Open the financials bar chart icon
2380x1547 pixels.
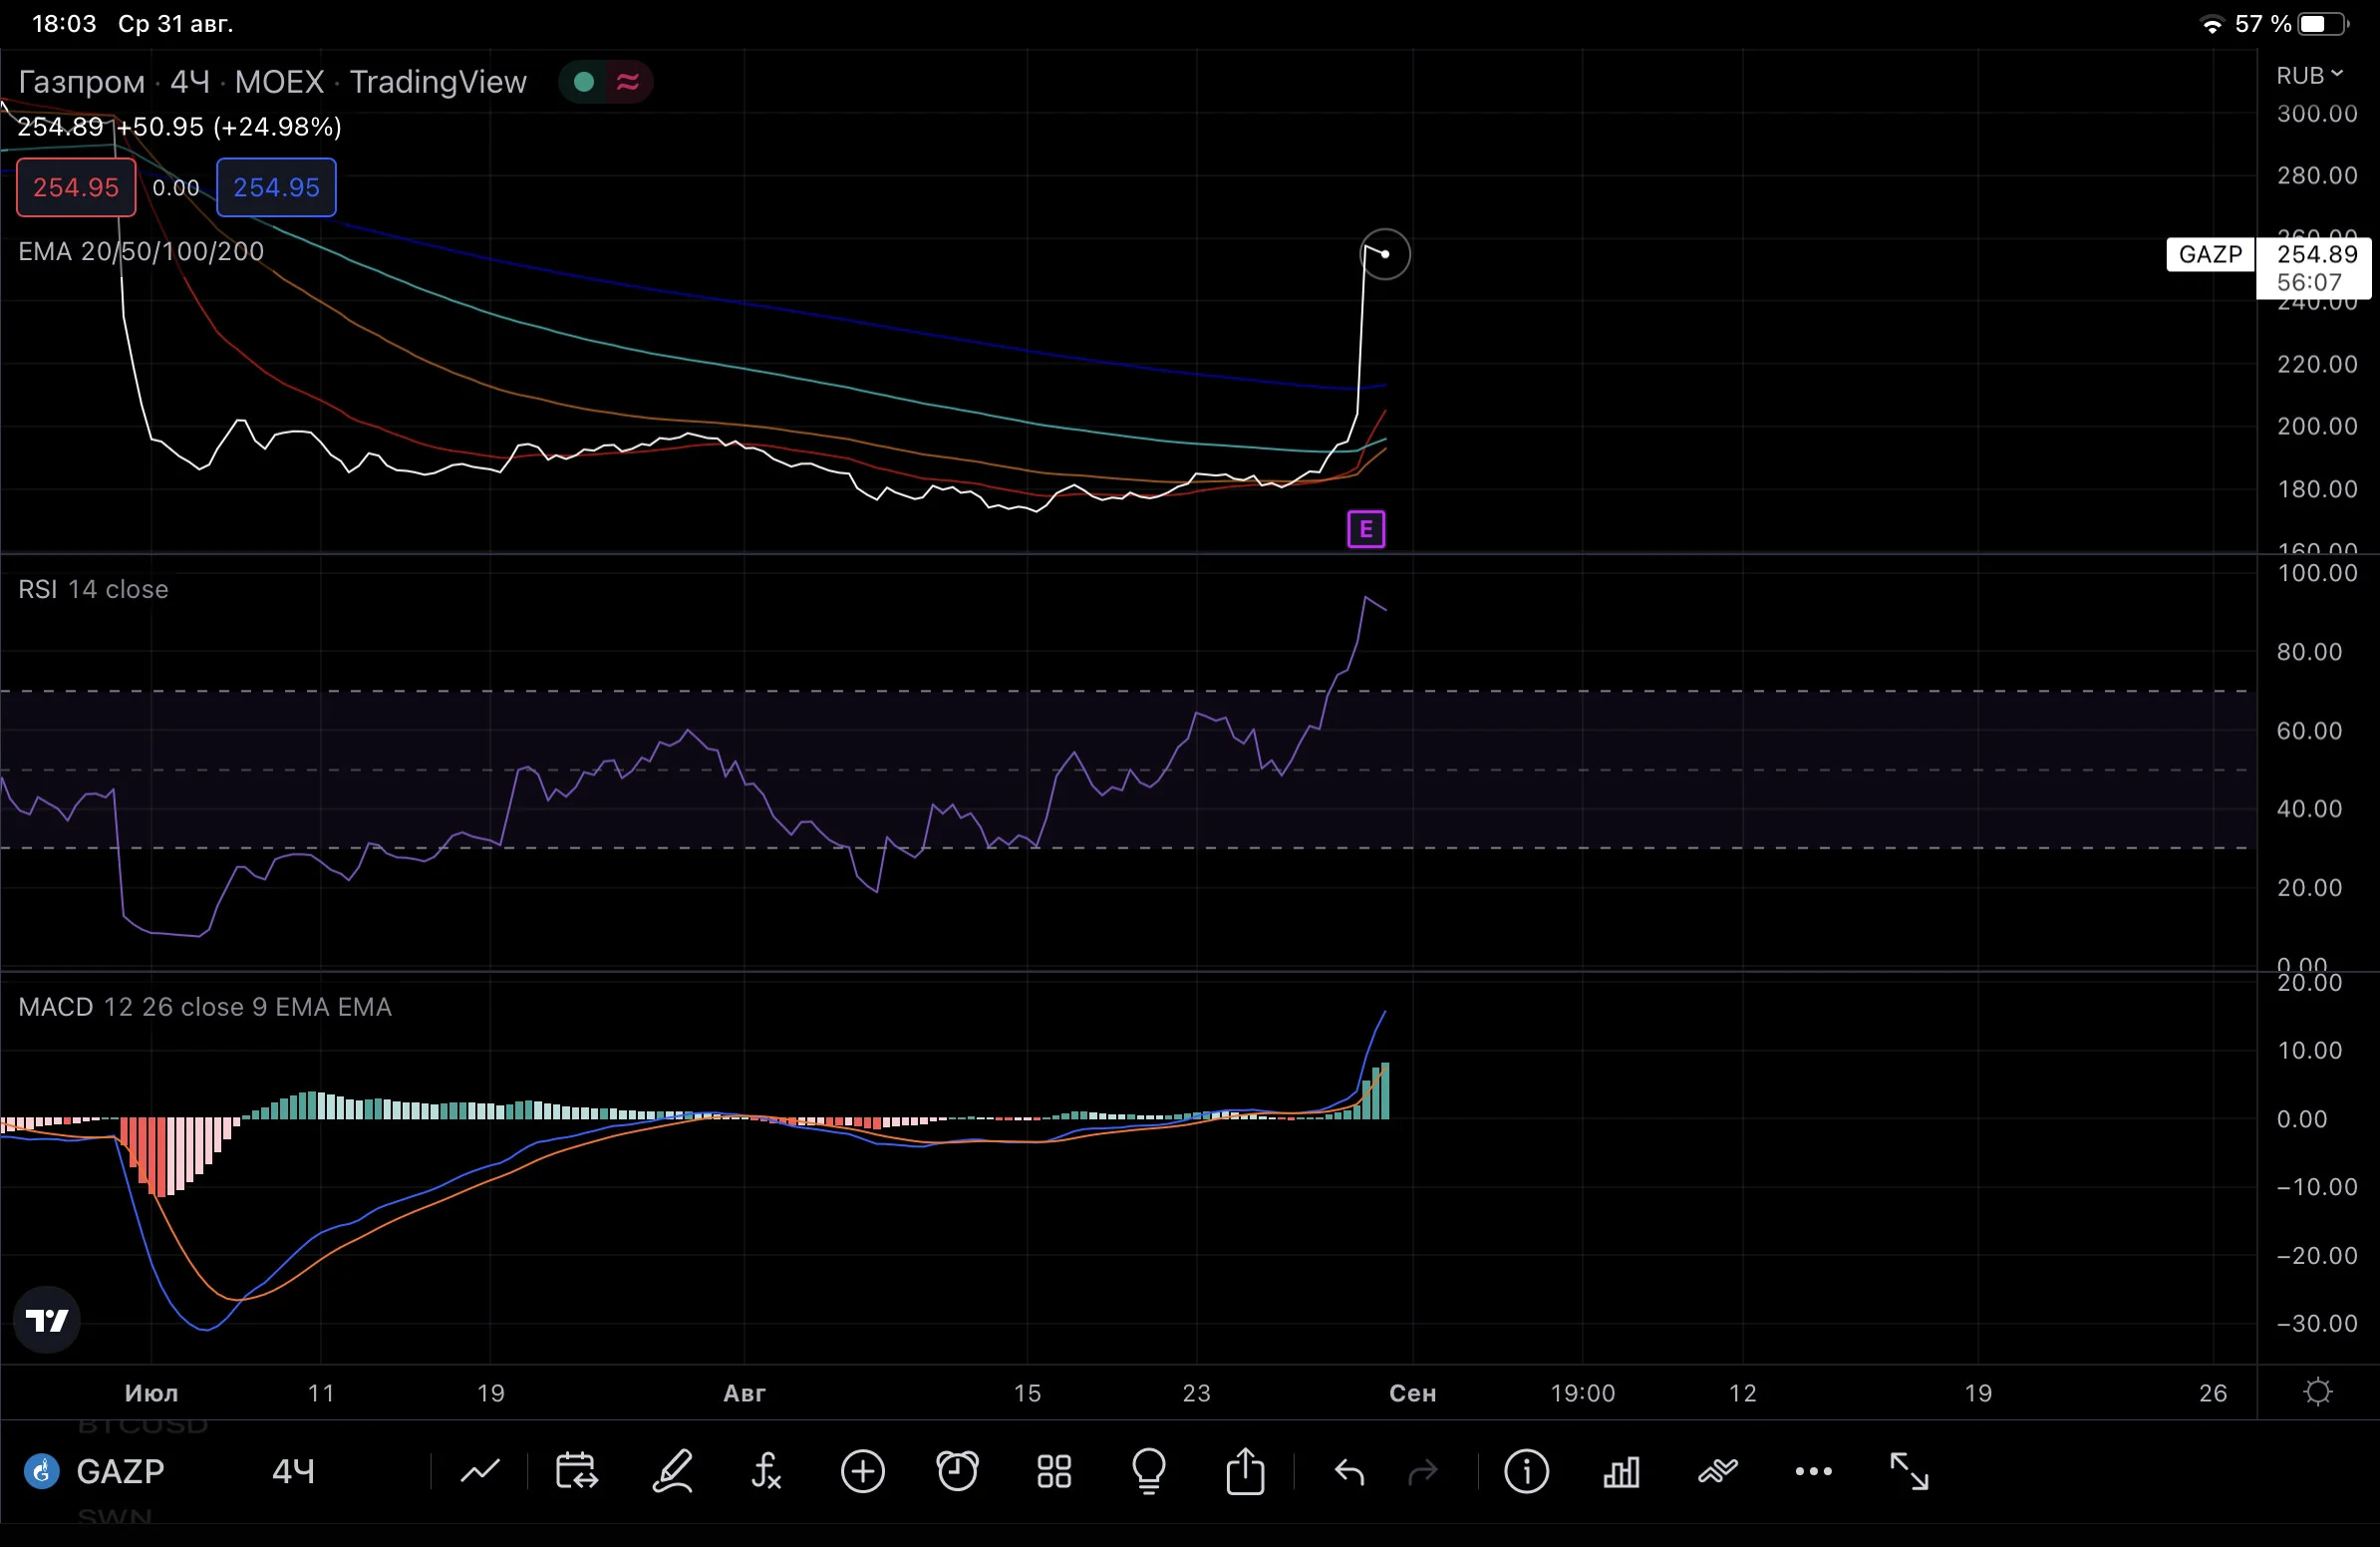tap(1621, 1471)
